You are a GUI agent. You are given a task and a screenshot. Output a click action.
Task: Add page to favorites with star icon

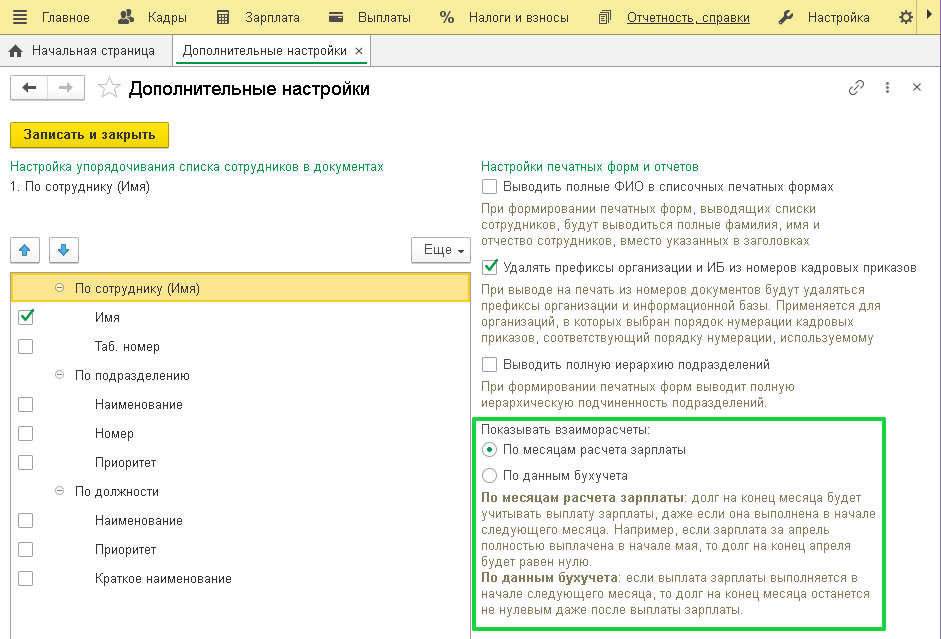109,88
